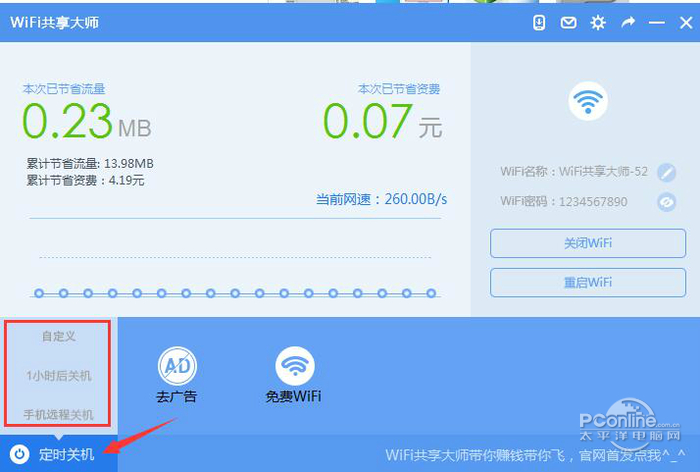Click the first data point on speed chart
Image resolution: width=700 pixels, height=472 pixels.
coord(39,293)
